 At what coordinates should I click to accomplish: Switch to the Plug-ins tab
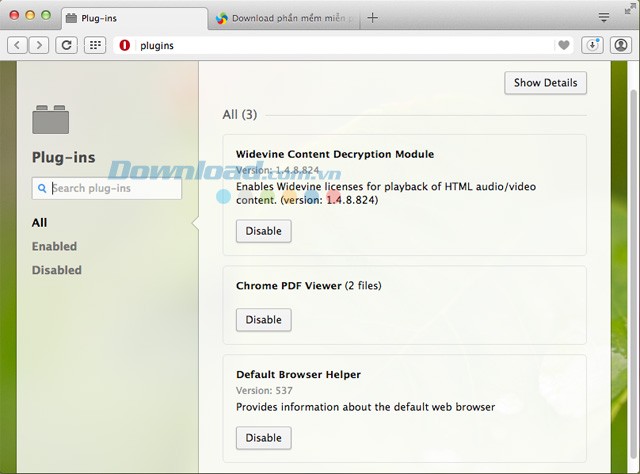(x=130, y=18)
